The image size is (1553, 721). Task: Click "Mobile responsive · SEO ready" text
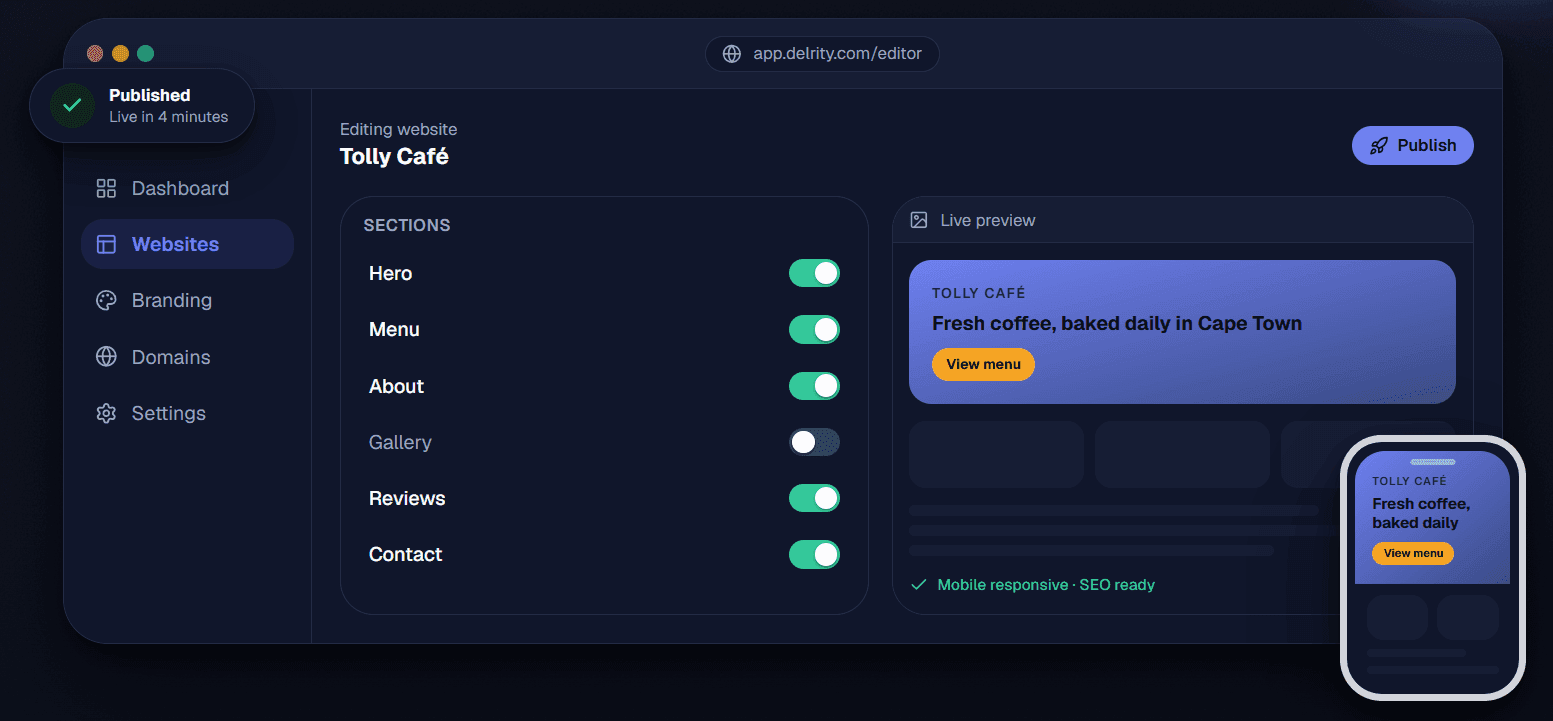point(1046,585)
